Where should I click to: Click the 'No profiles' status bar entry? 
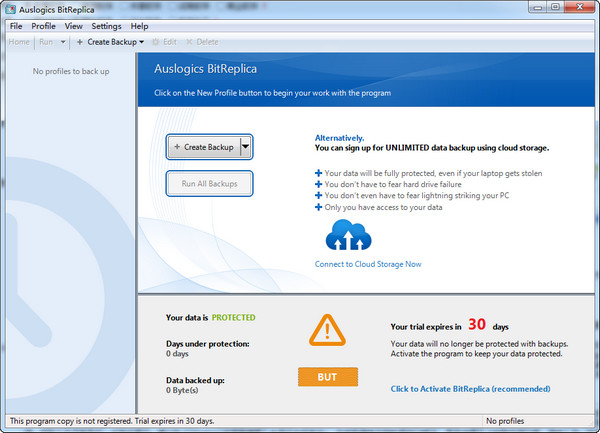pyautogui.click(x=505, y=421)
